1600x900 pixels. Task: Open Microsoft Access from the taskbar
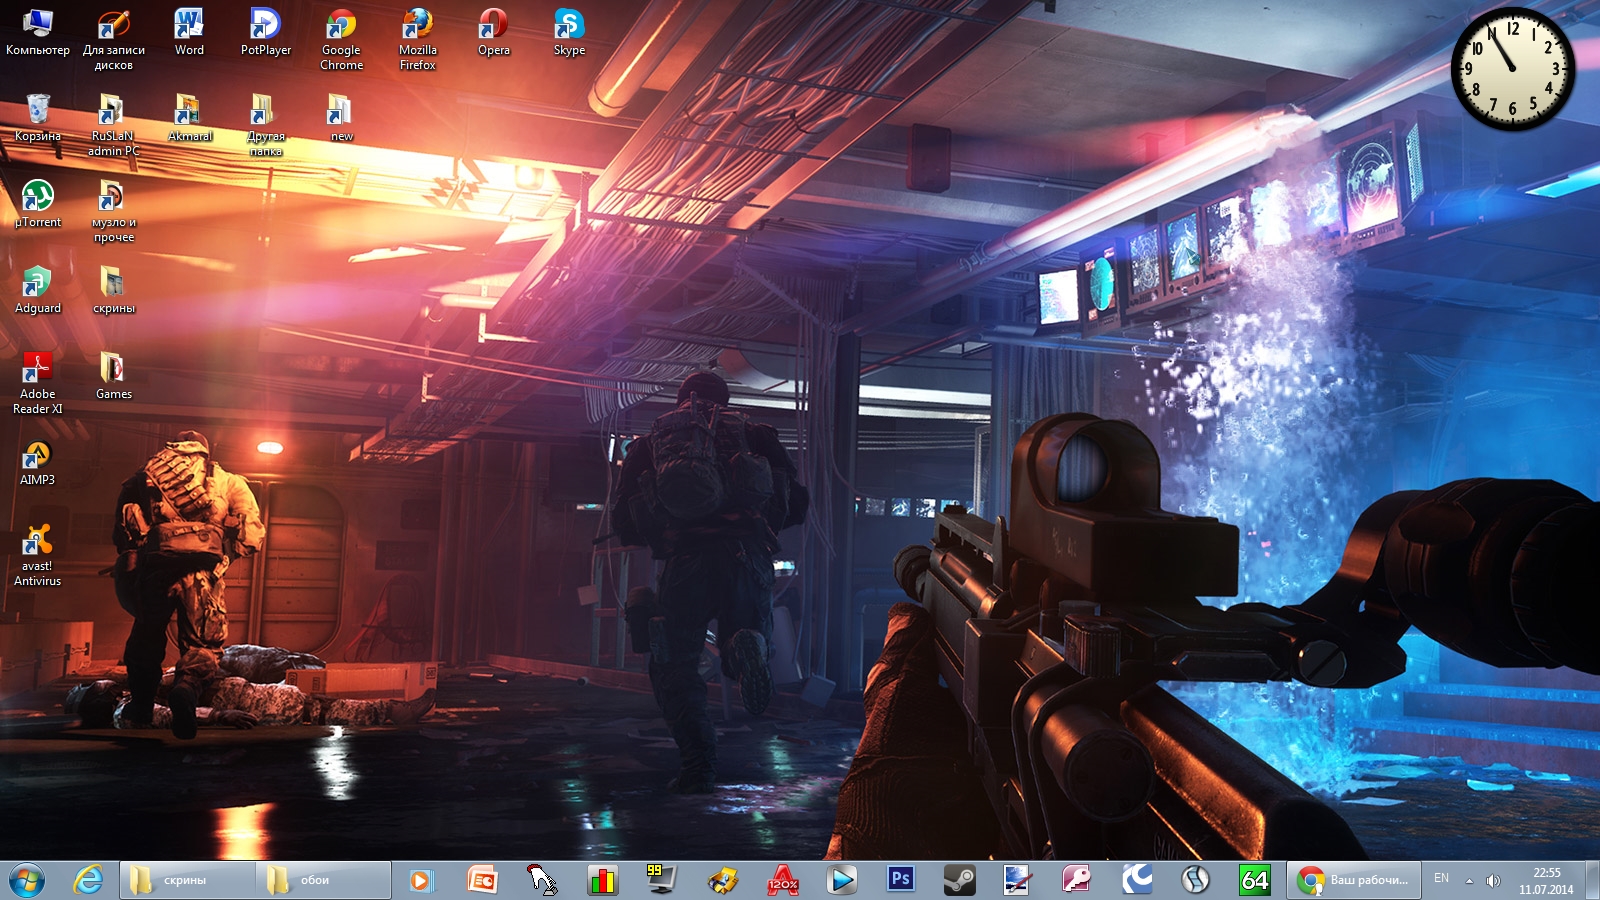(1076, 880)
